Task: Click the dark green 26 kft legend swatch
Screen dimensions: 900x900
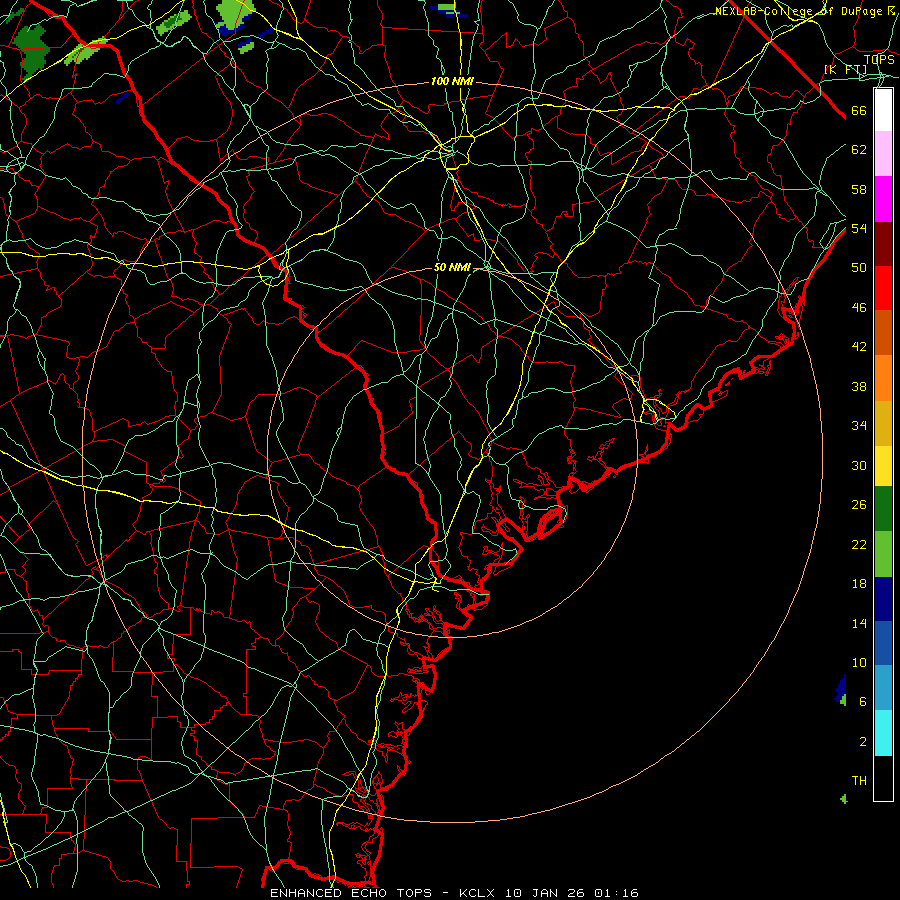Action: click(x=883, y=509)
